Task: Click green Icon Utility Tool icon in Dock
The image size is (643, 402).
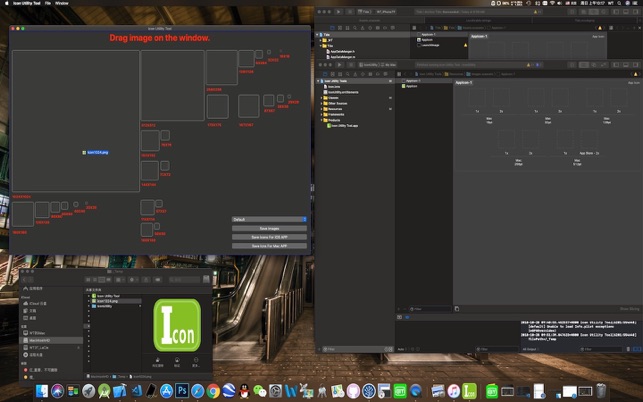Action: [468, 391]
